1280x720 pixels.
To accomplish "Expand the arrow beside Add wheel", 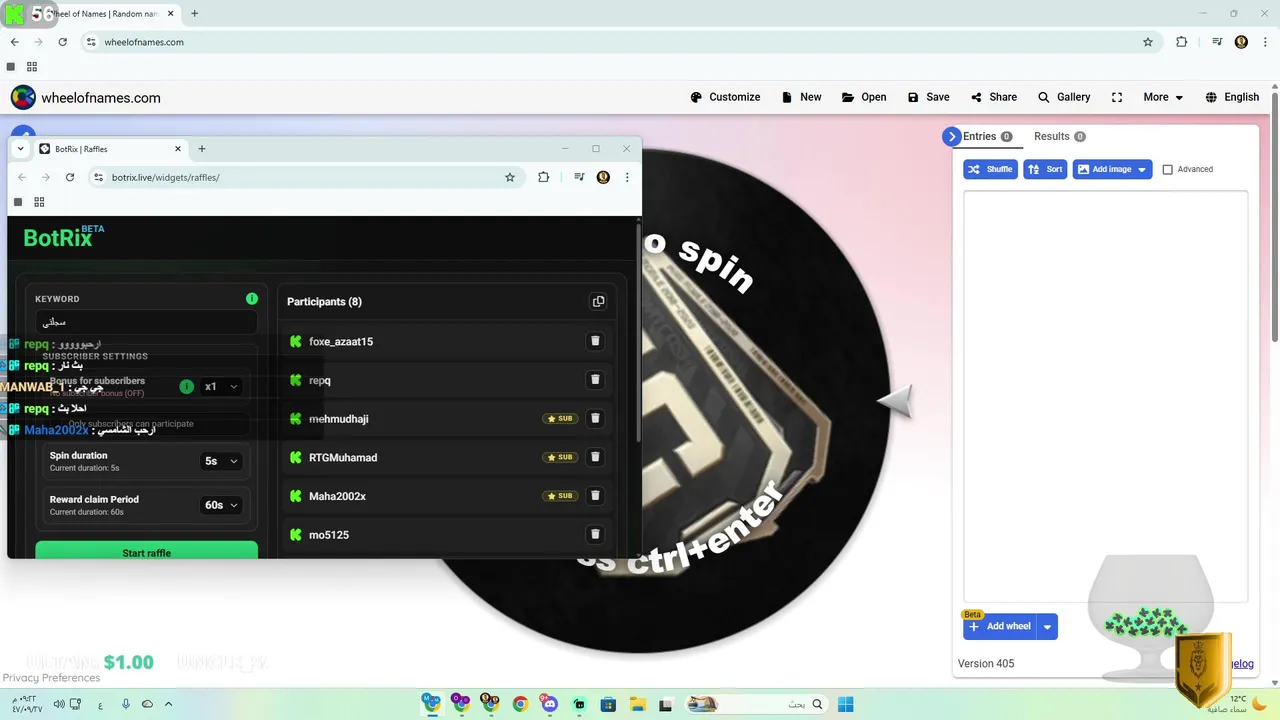I will [1047, 626].
